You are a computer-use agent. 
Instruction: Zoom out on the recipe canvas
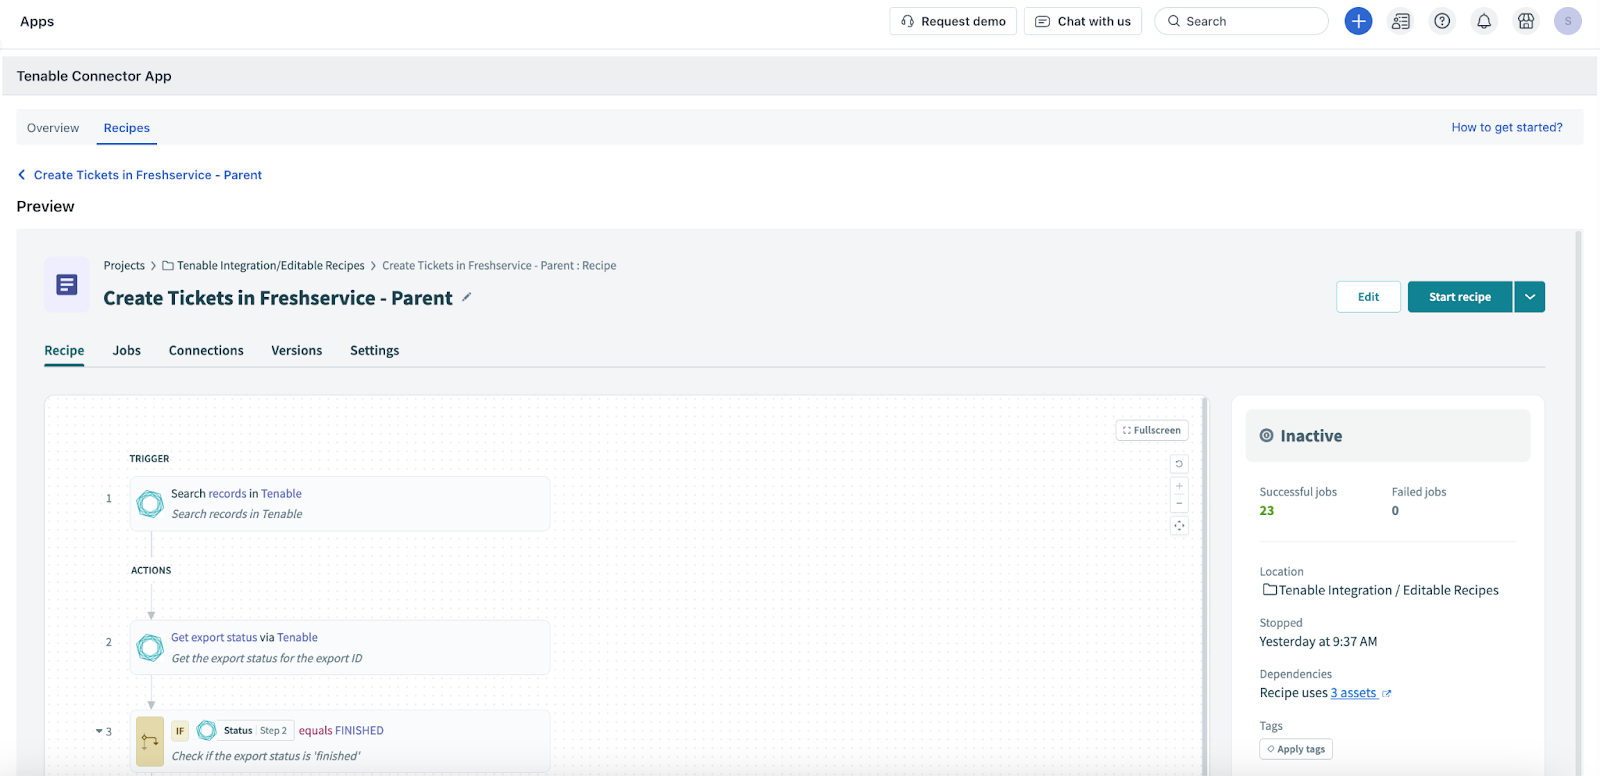pyautogui.click(x=1179, y=503)
